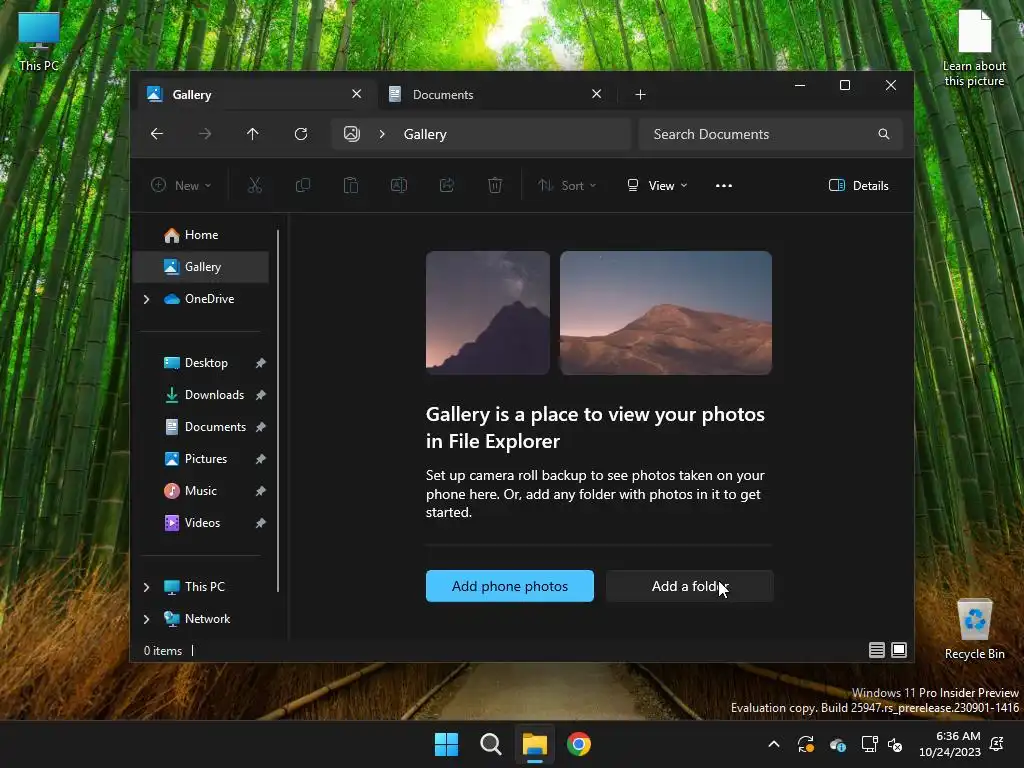Click the search magnifier icon

pyautogui.click(x=884, y=134)
